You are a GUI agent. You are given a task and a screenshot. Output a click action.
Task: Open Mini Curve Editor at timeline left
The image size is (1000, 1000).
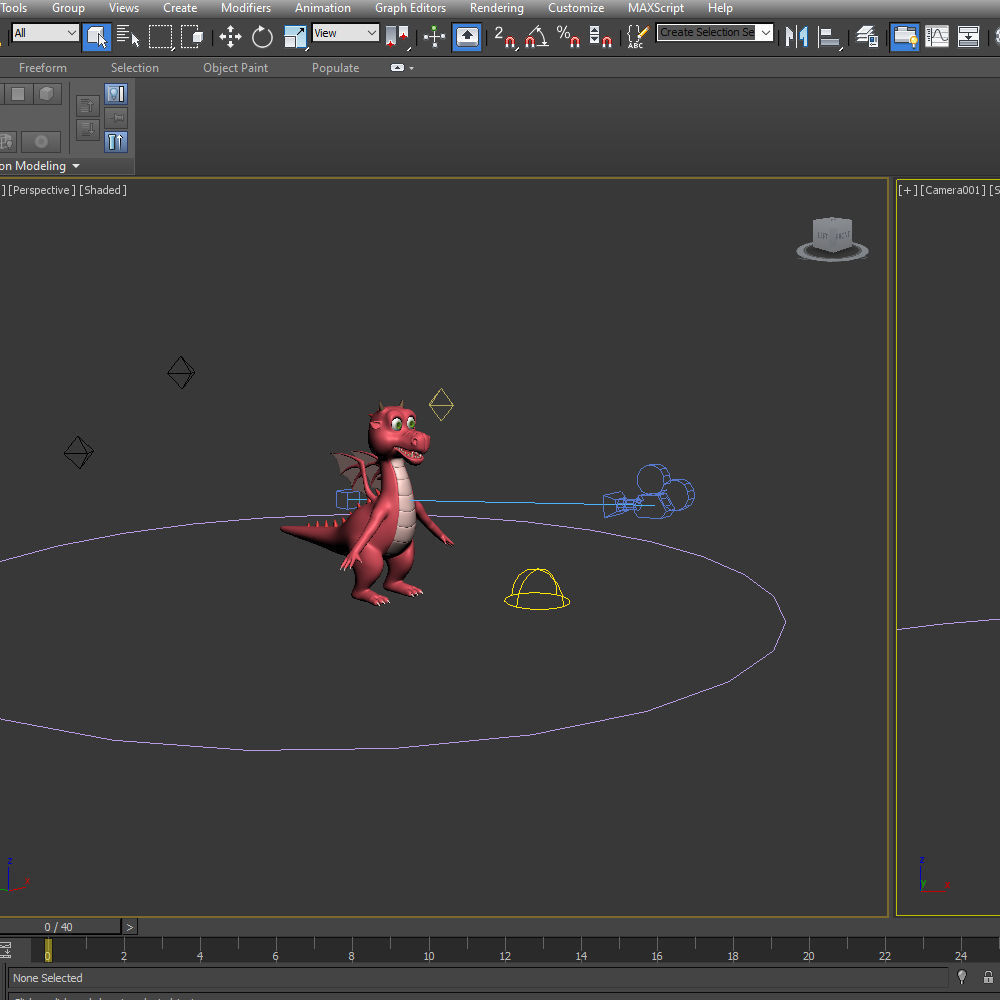(x=6, y=950)
